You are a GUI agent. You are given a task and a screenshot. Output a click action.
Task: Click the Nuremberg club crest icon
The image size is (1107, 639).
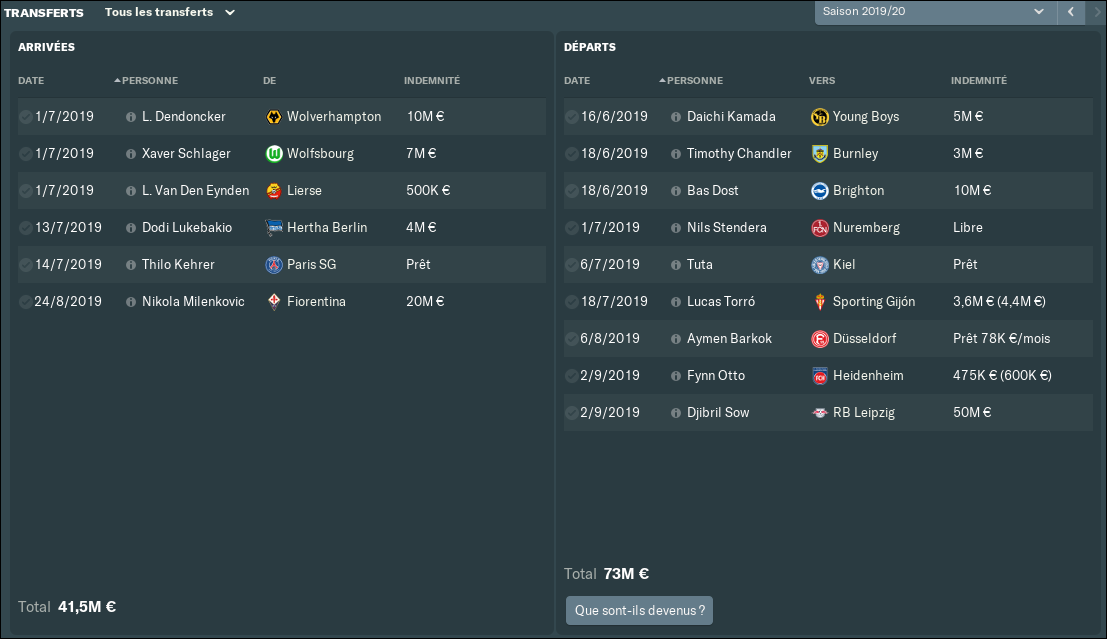820,227
